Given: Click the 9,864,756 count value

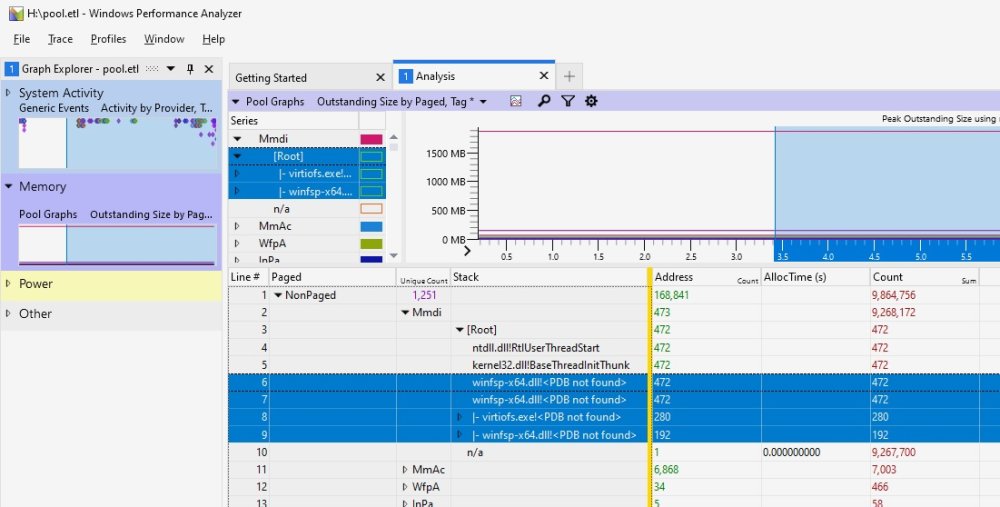Looking at the screenshot, I should pyautogui.click(x=893, y=295).
